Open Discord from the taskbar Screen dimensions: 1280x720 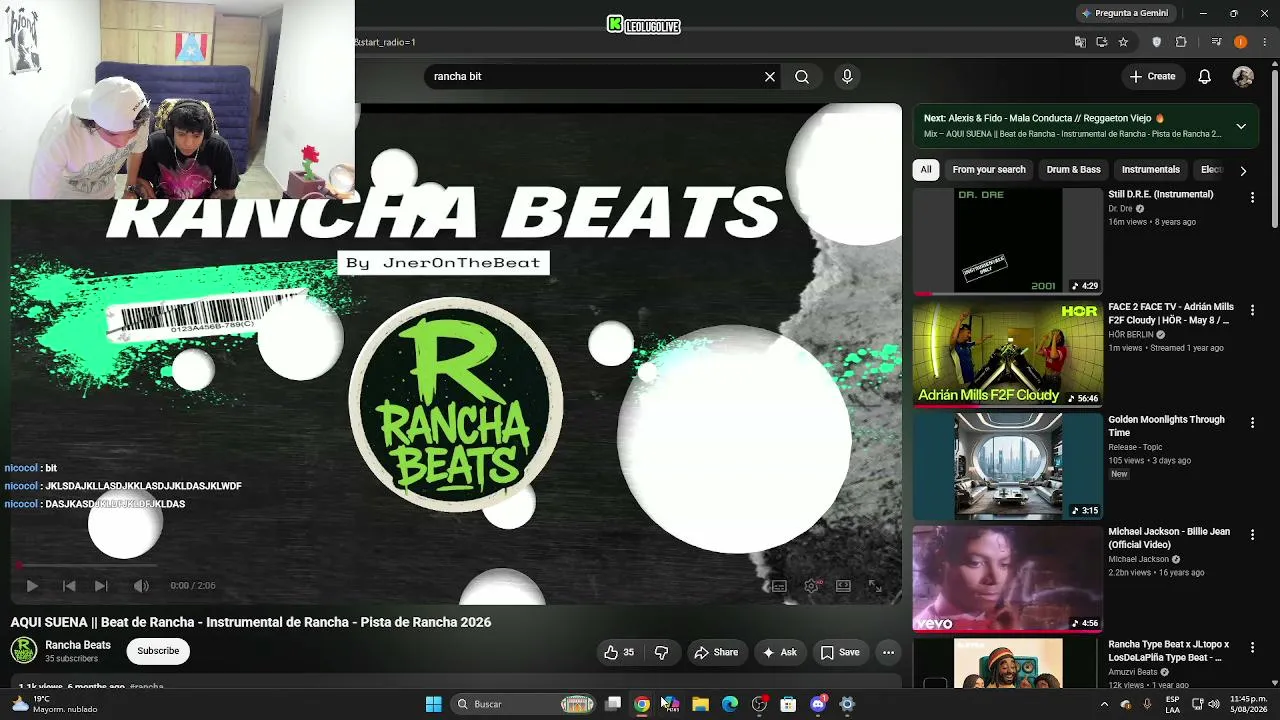click(x=818, y=704)
